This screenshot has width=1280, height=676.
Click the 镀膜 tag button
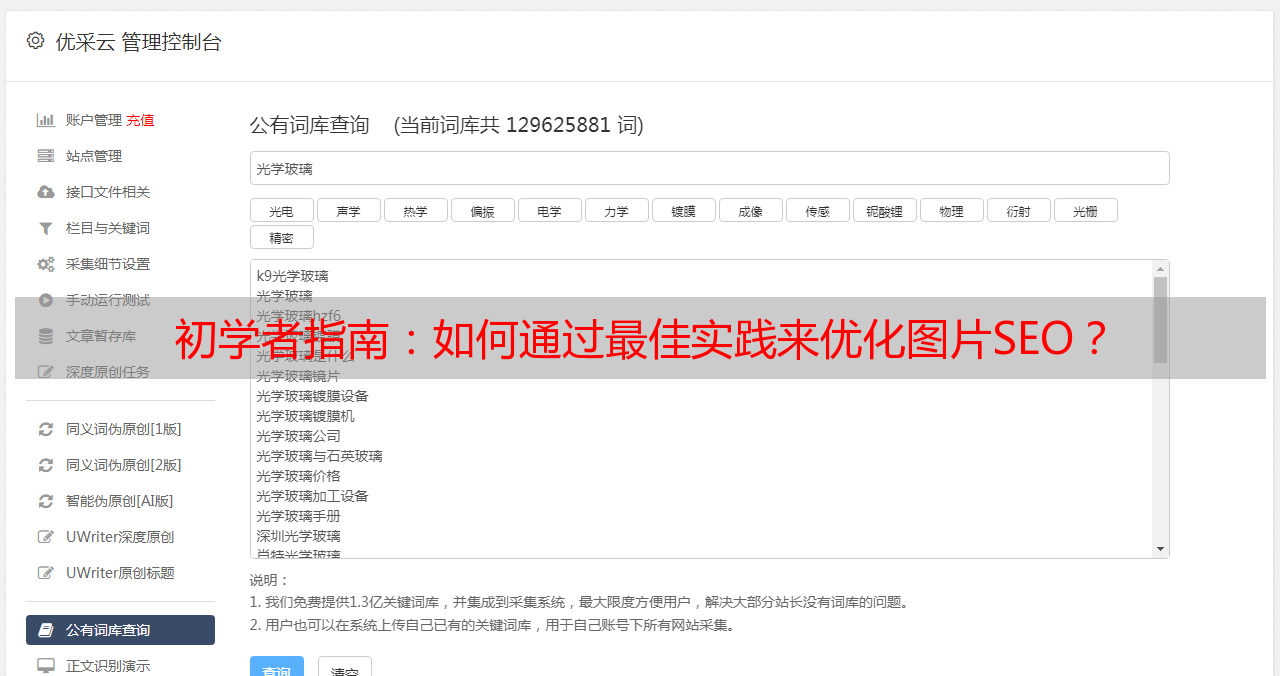point(683,210)
